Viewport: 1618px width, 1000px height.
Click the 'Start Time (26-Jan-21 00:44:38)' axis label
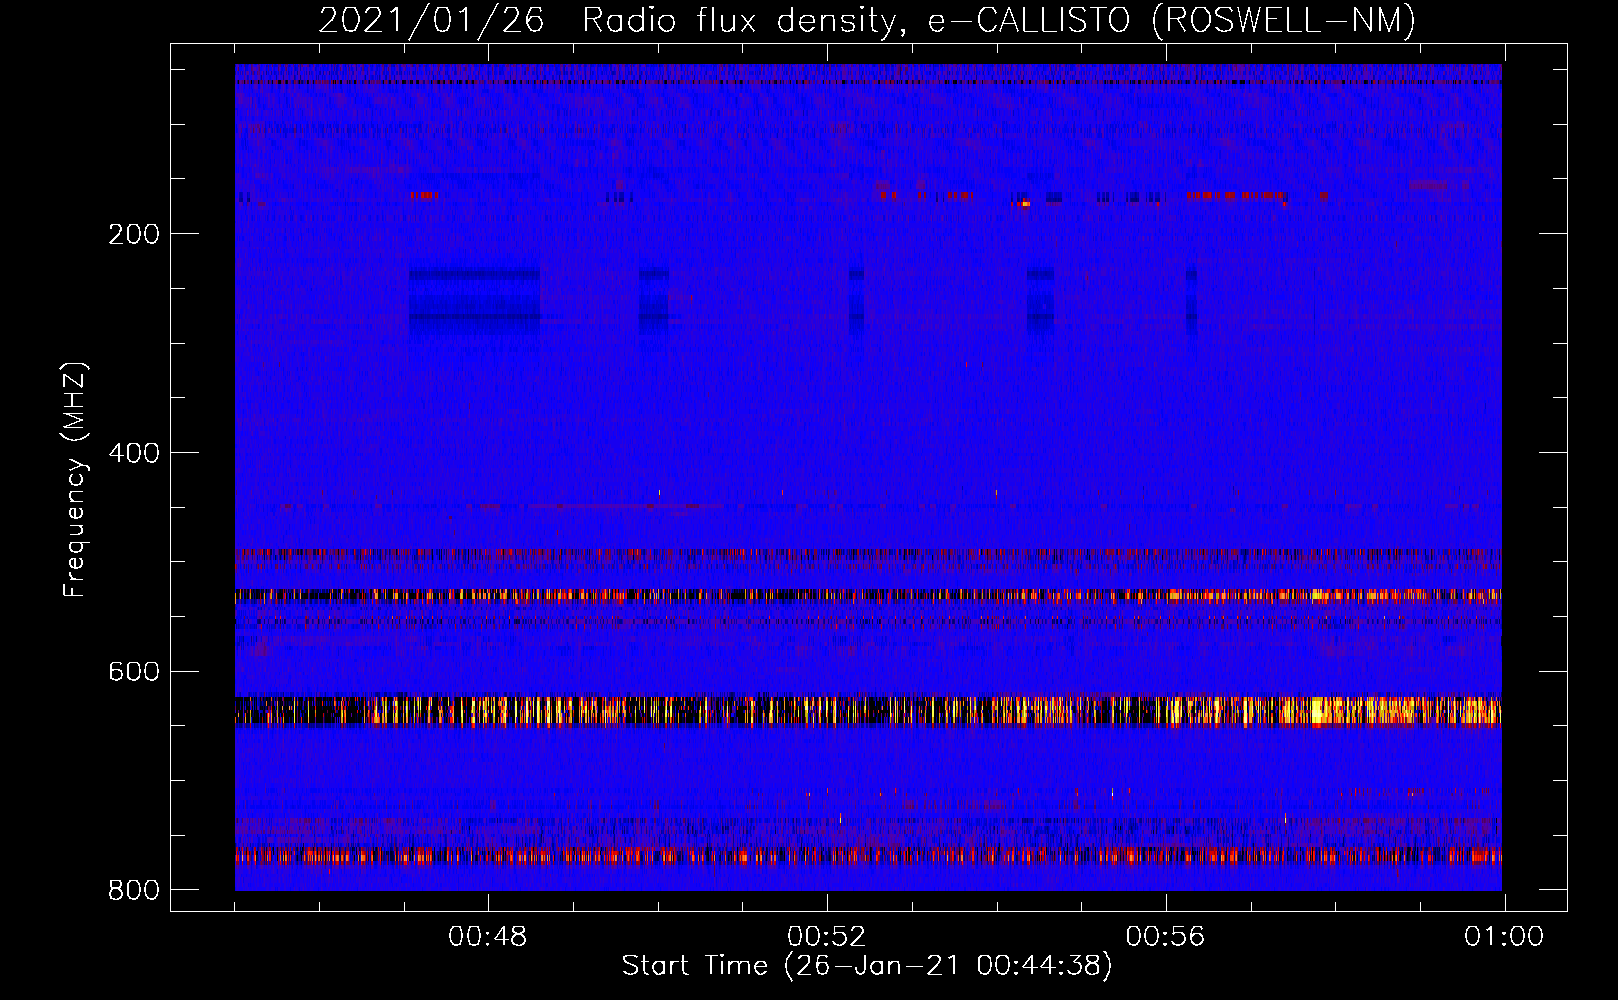coord(867,966)
